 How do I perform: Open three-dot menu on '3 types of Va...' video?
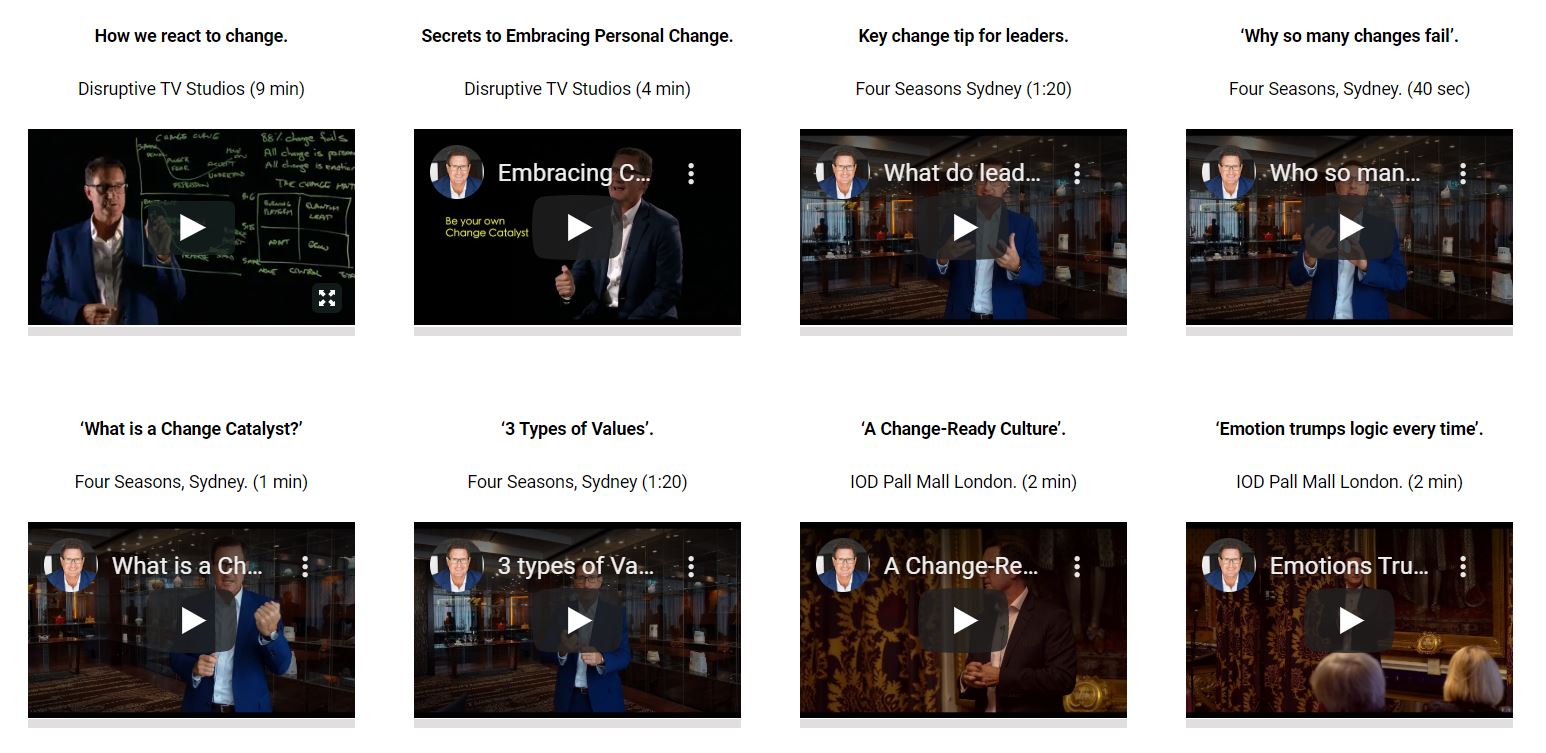pyautogui.click(x=691, y=566)
